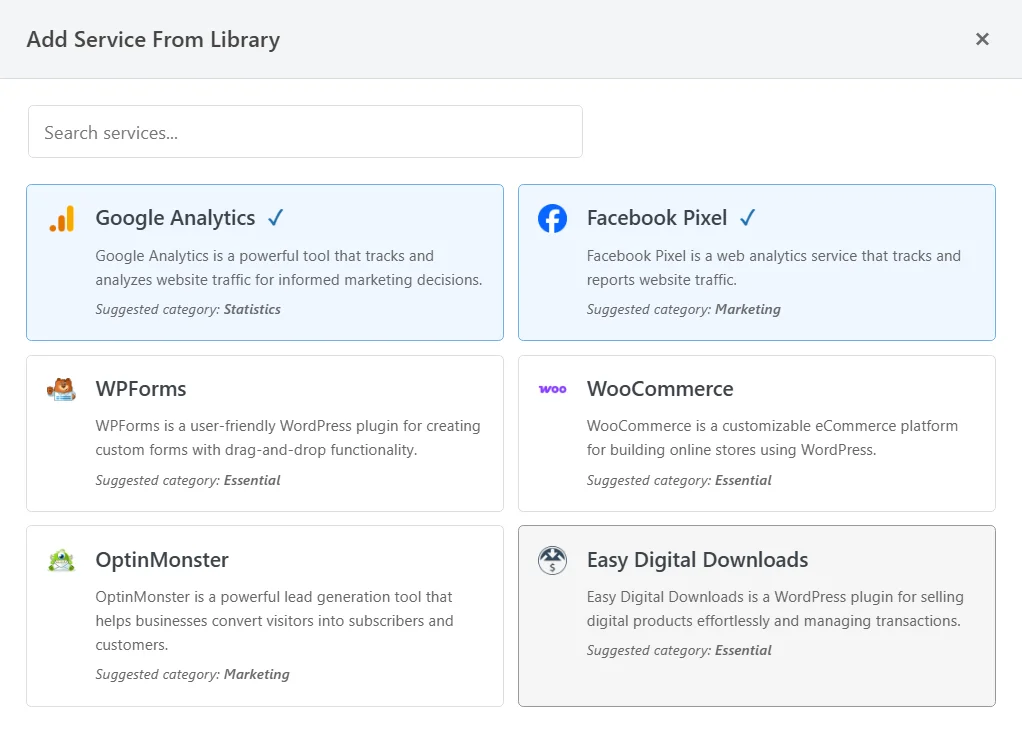This screenshot has width=1022, height=734.
Task: Click Easy Digital Downloads' 'Suggested category: Essential' text
Action: tap(679, 651)
